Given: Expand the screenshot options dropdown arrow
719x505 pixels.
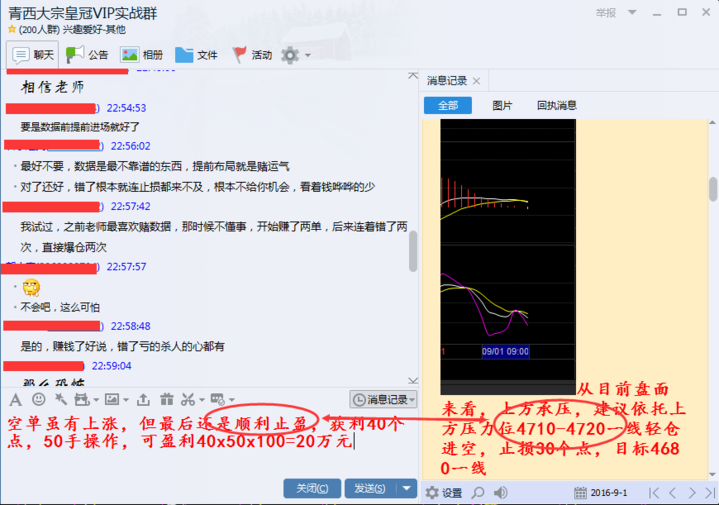Looking at the screenshot, I should point(202,400).
